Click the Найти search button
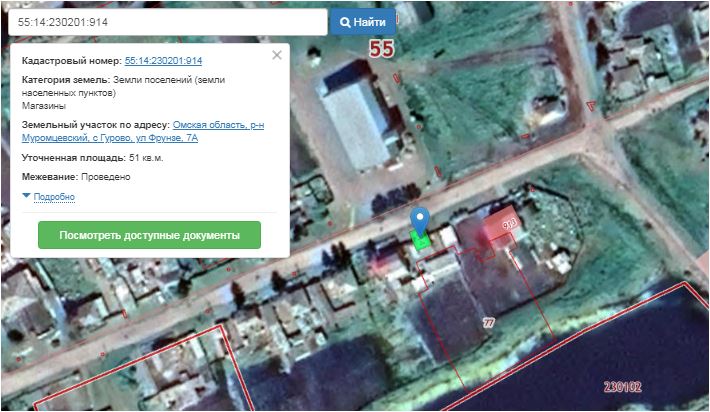 pos(363,22)
